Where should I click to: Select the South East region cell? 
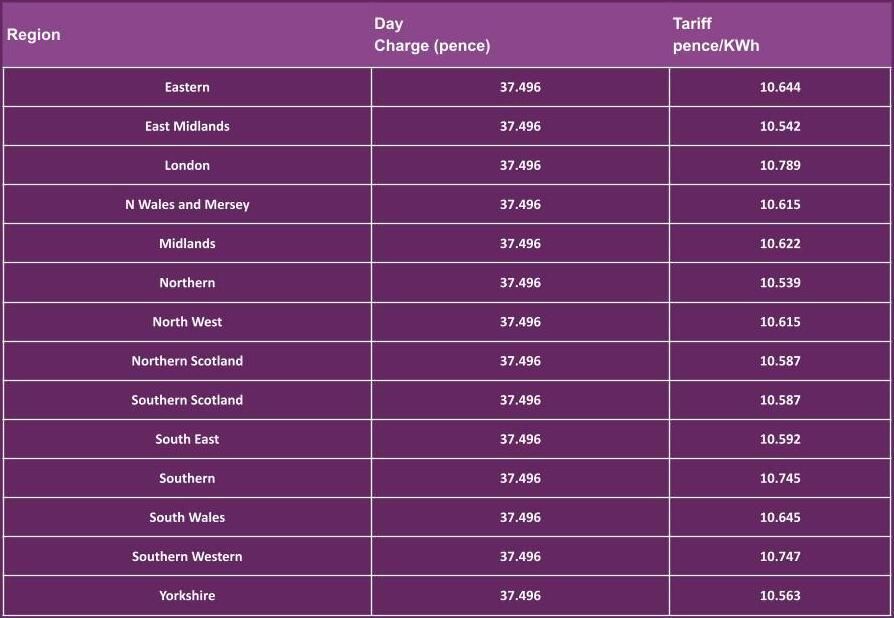pos(187,438)
